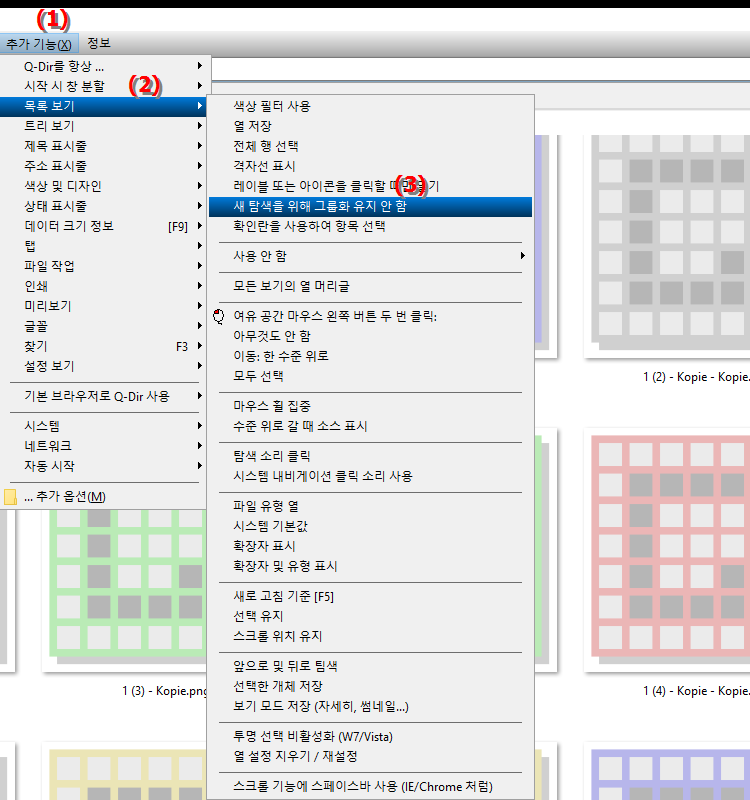Click 열 설정 지우기 / 재설정
The height and width of the screenshot is (800, 750).
tap(370, 756)
